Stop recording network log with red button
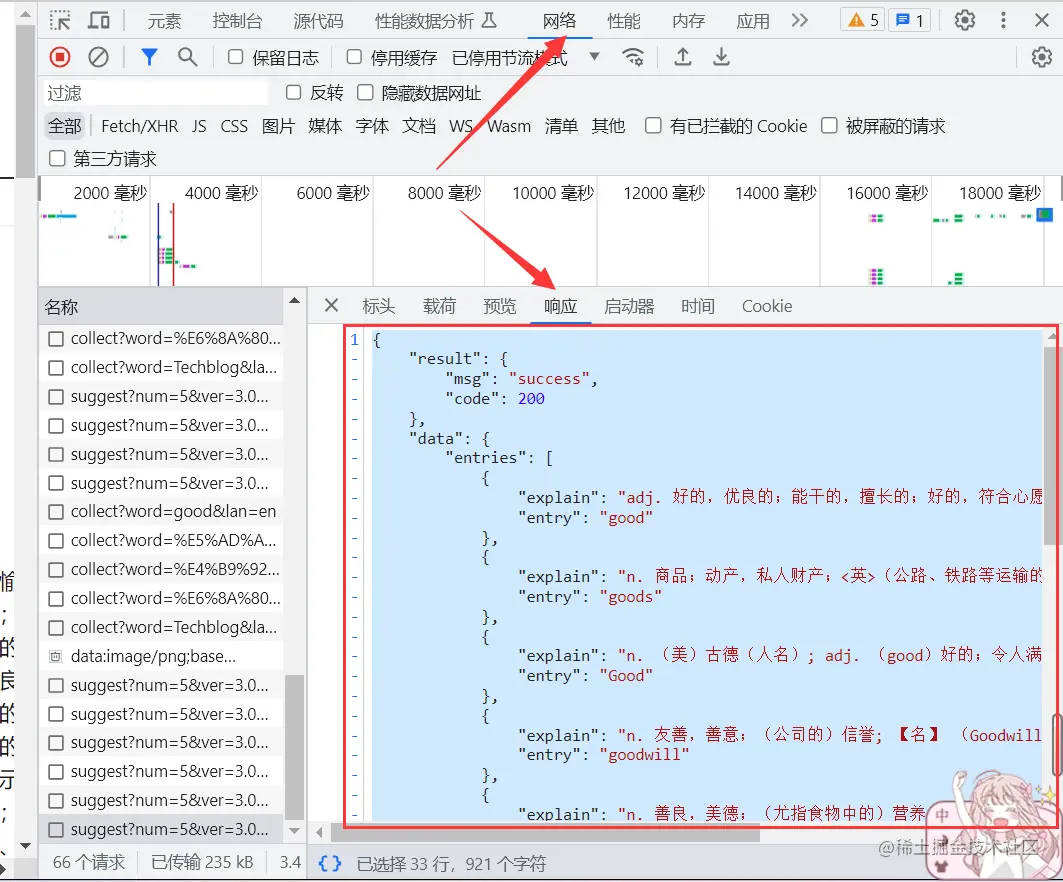1063x882 pixels. (x=60, y=57)
